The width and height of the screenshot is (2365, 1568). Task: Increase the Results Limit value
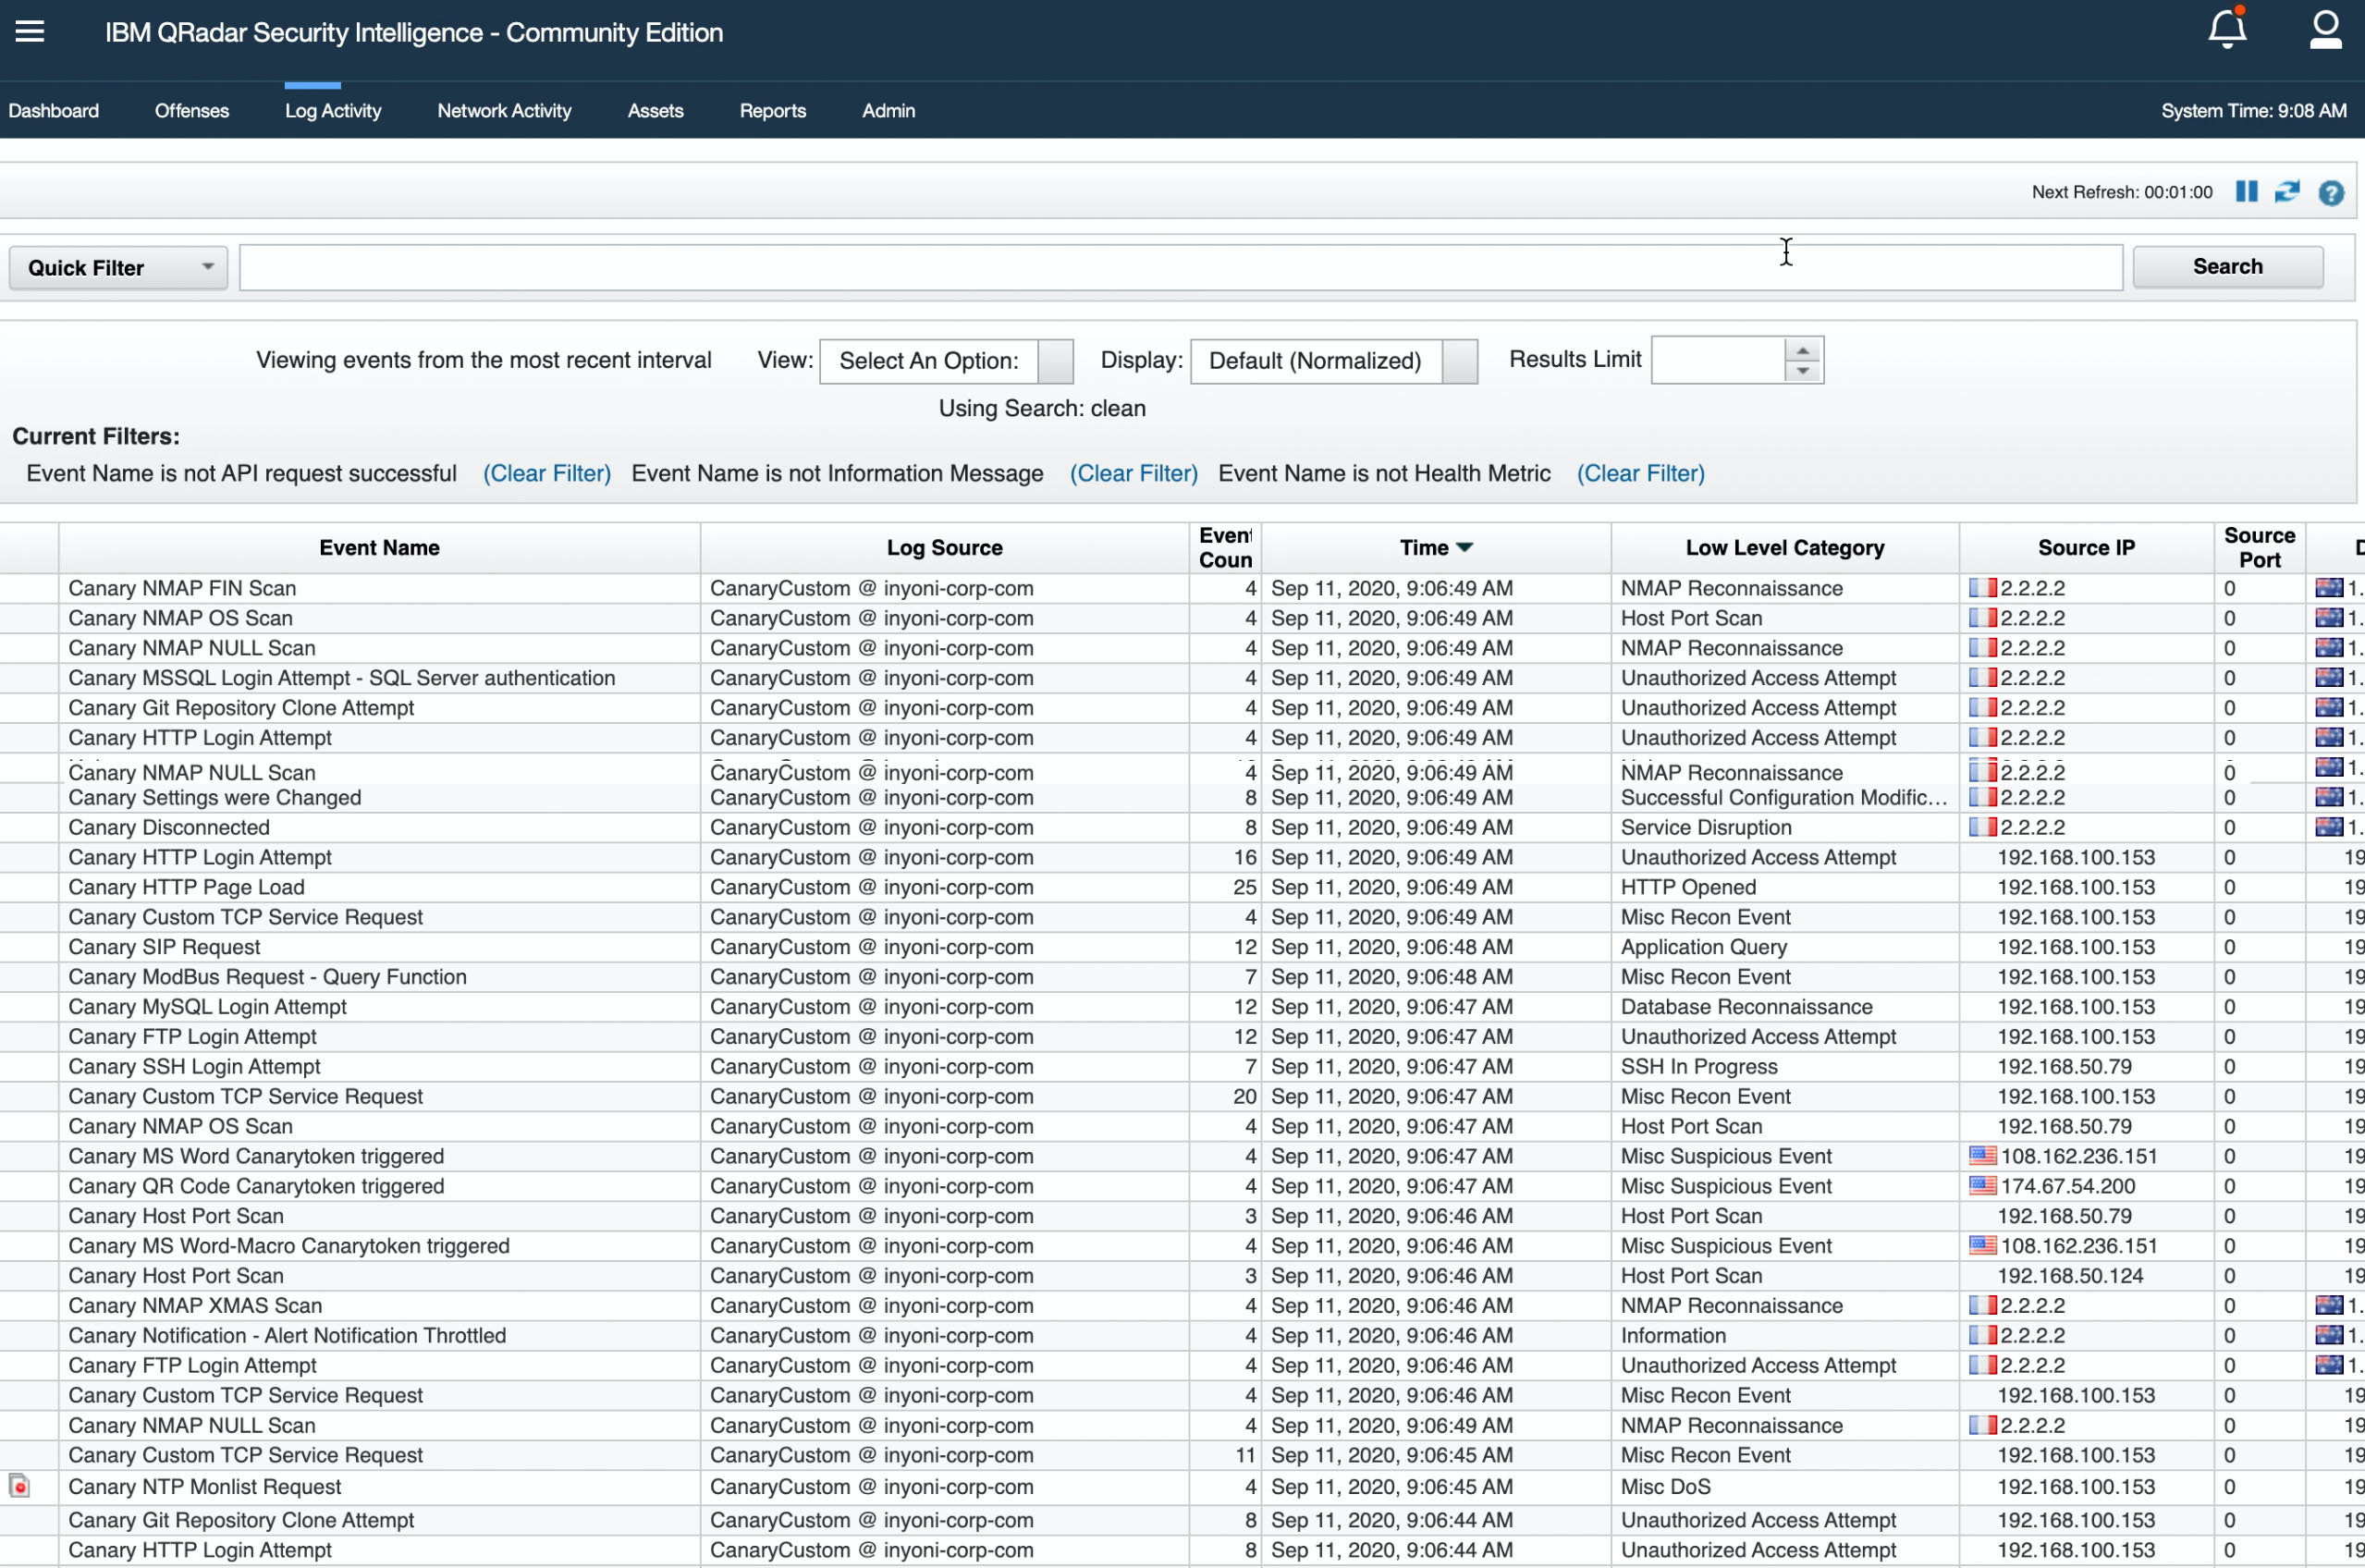(x=1802, y=350)
